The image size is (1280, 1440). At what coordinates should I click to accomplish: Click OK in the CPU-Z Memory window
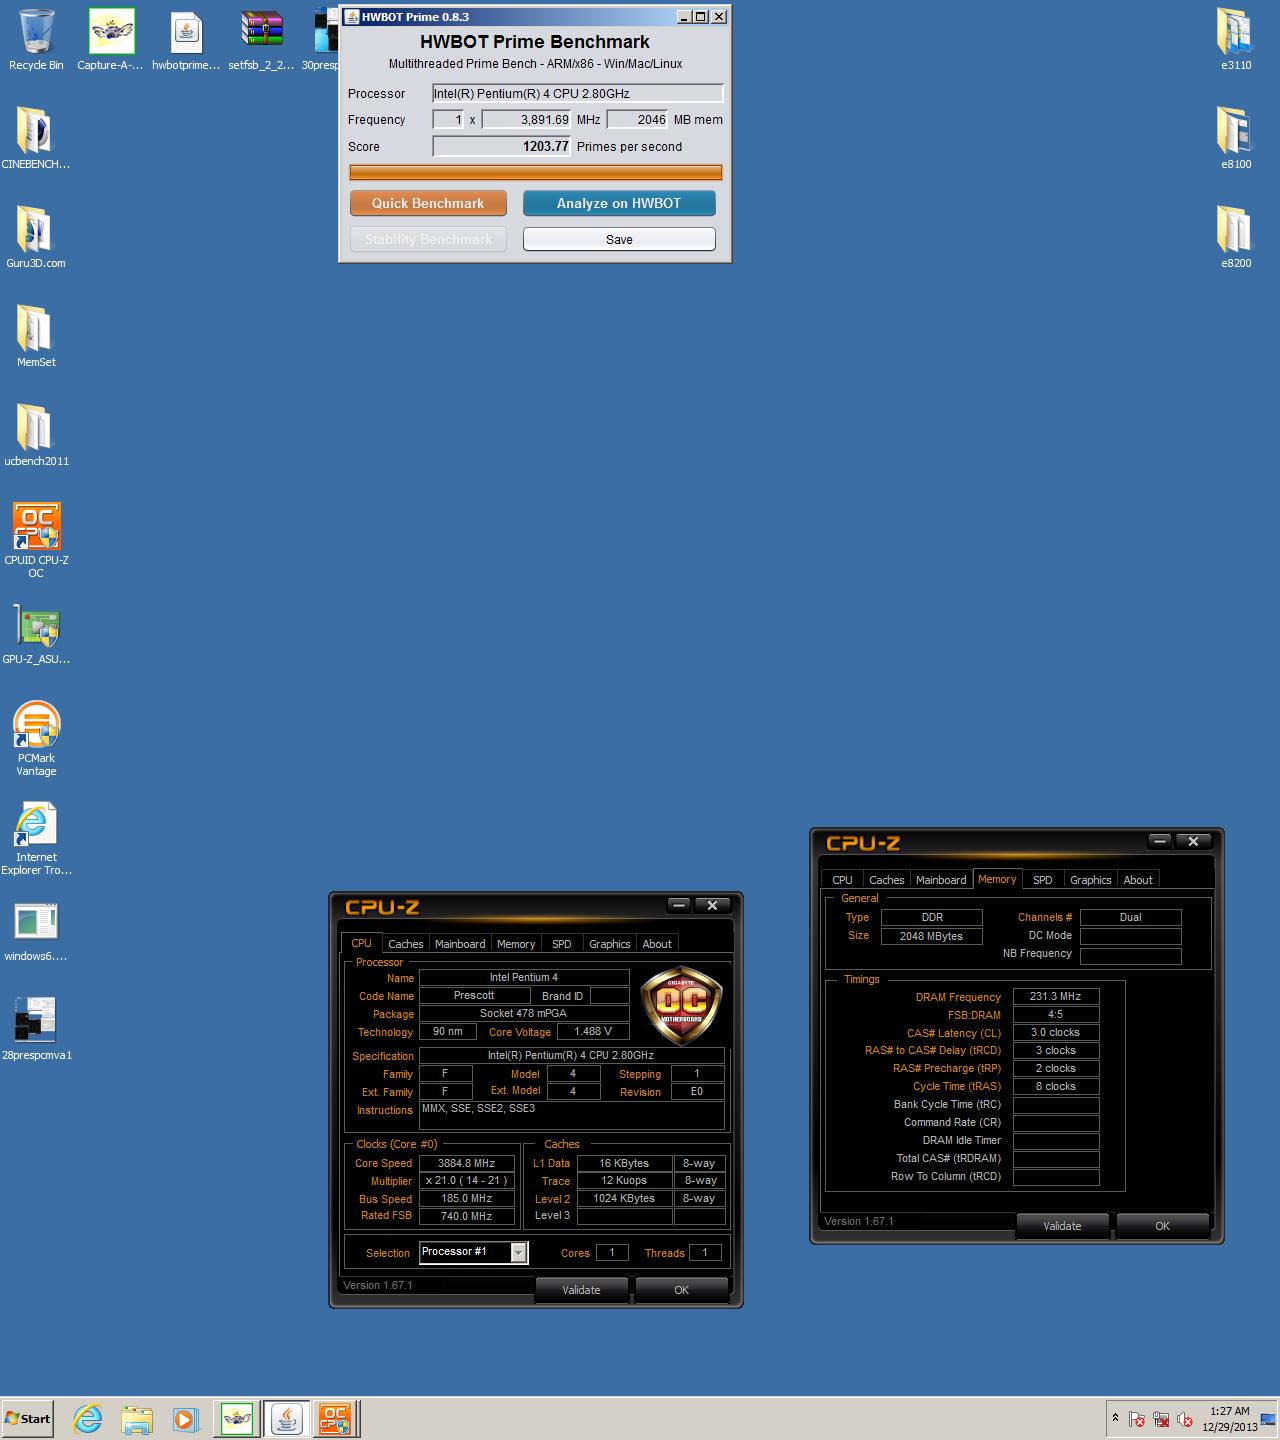(1162, 1226)
